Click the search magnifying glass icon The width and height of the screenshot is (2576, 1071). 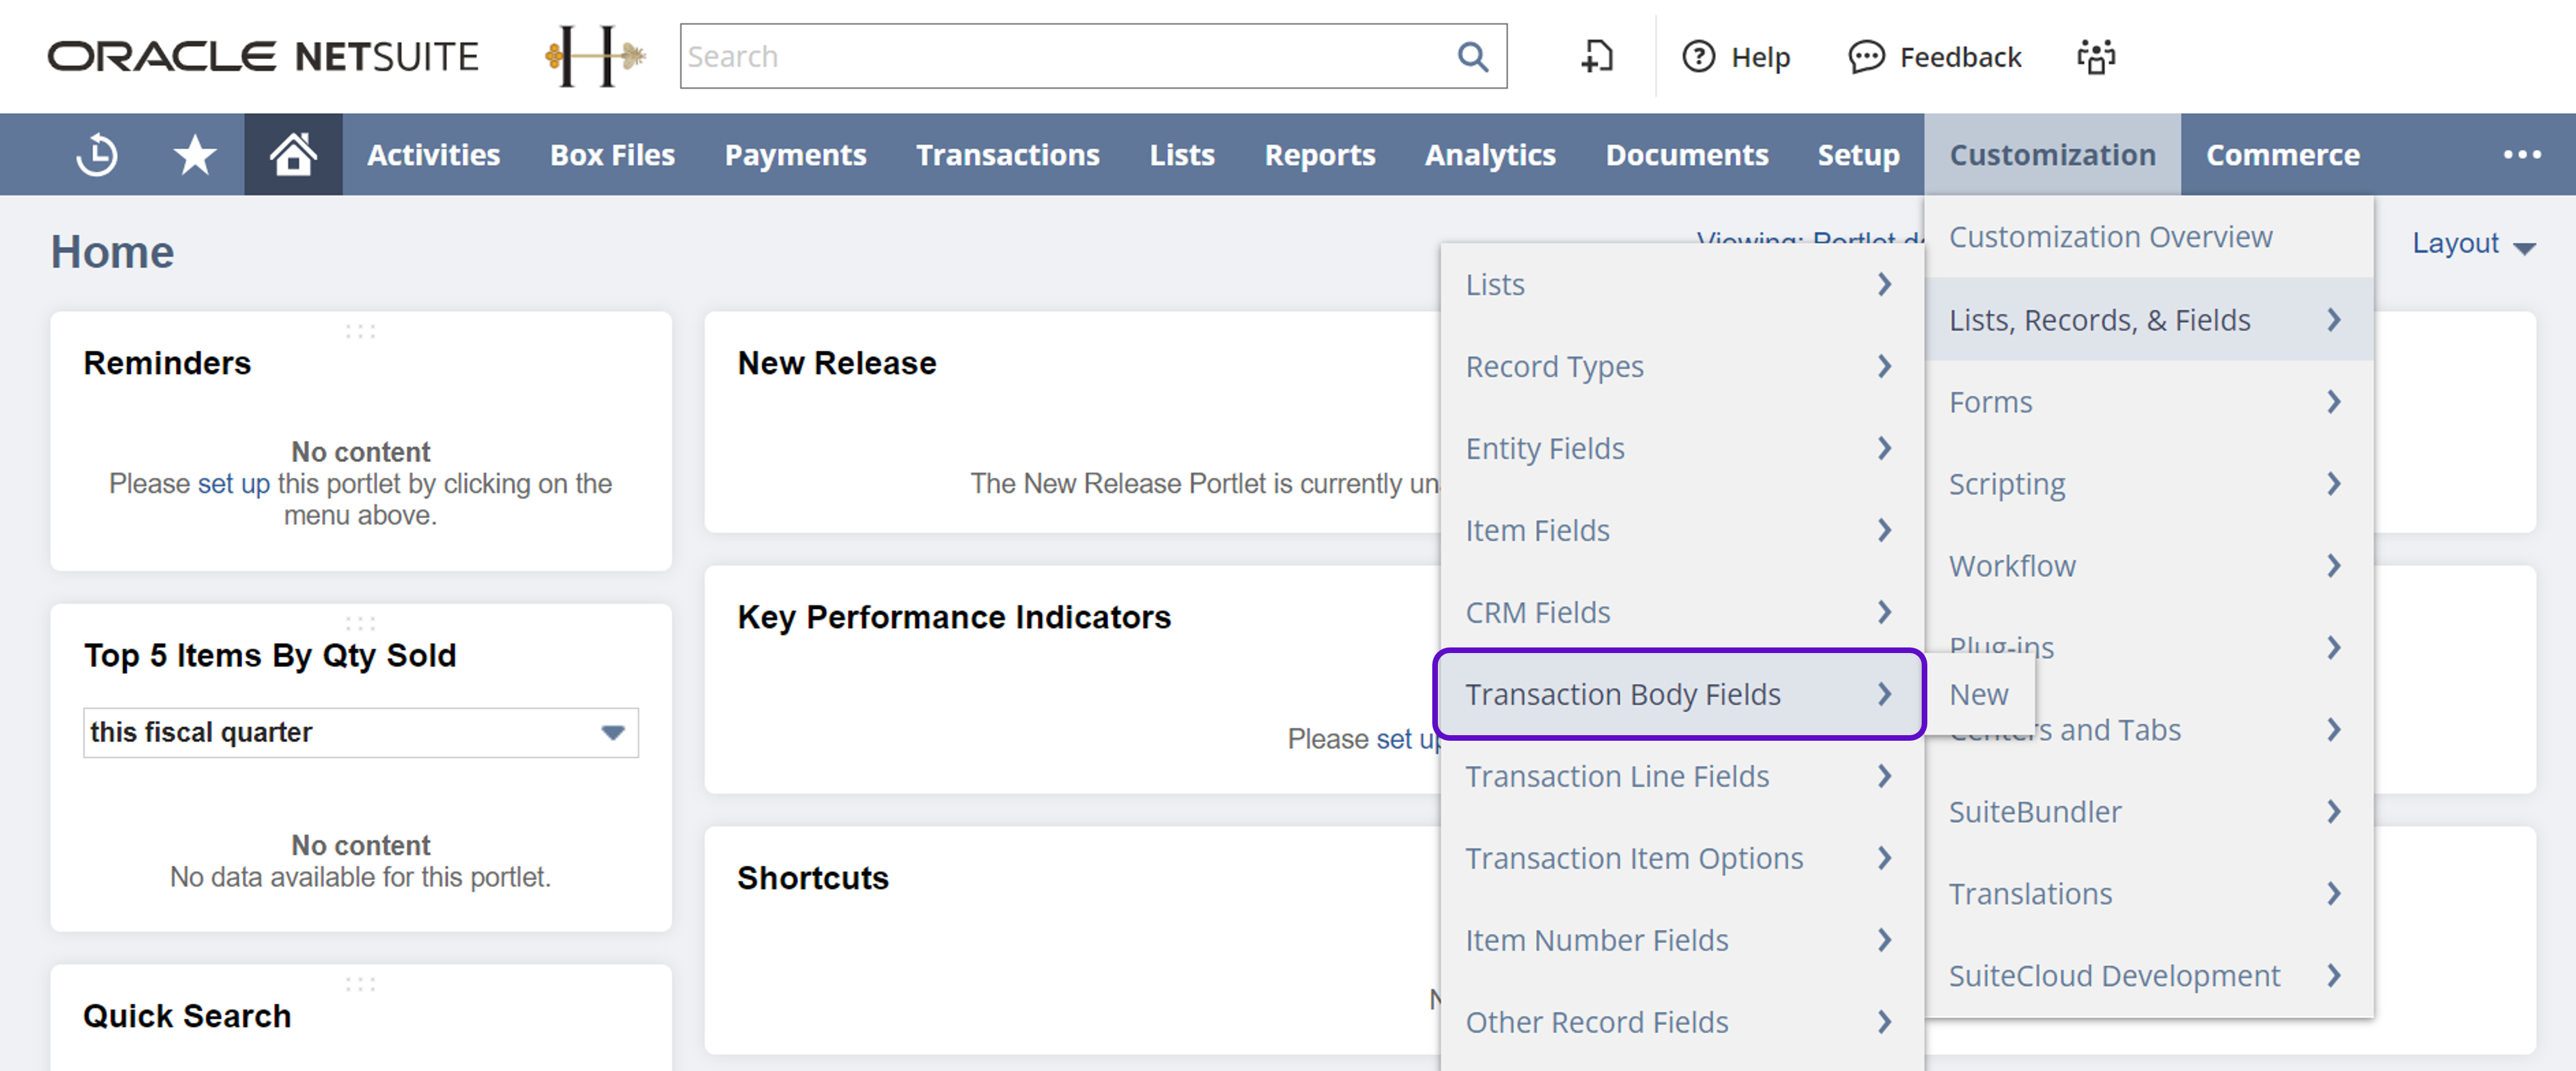(1472, 57)
